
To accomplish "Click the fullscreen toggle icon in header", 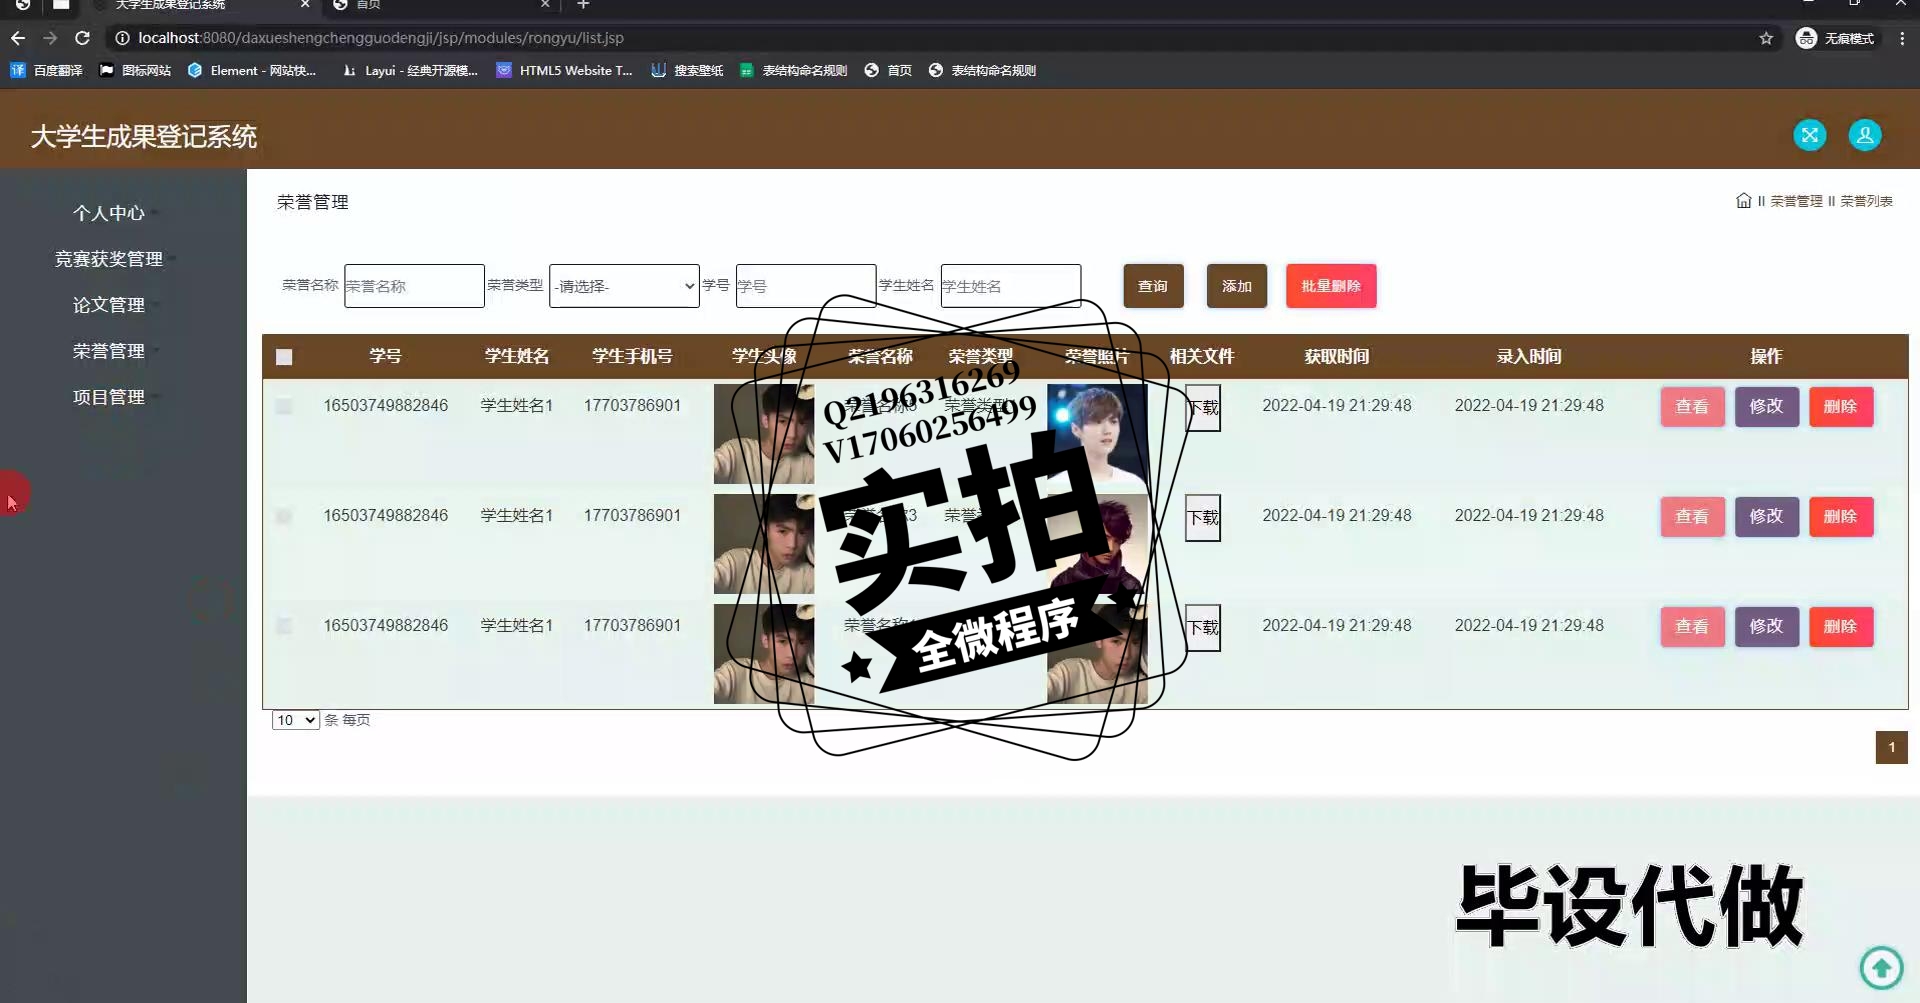I will [1809, 135].
